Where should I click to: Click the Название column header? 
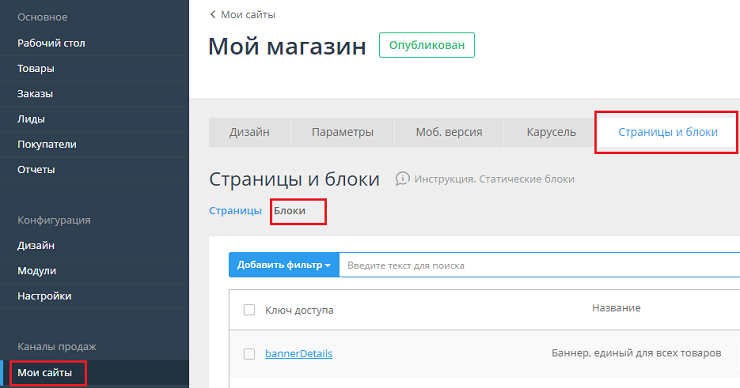(616, 308)
